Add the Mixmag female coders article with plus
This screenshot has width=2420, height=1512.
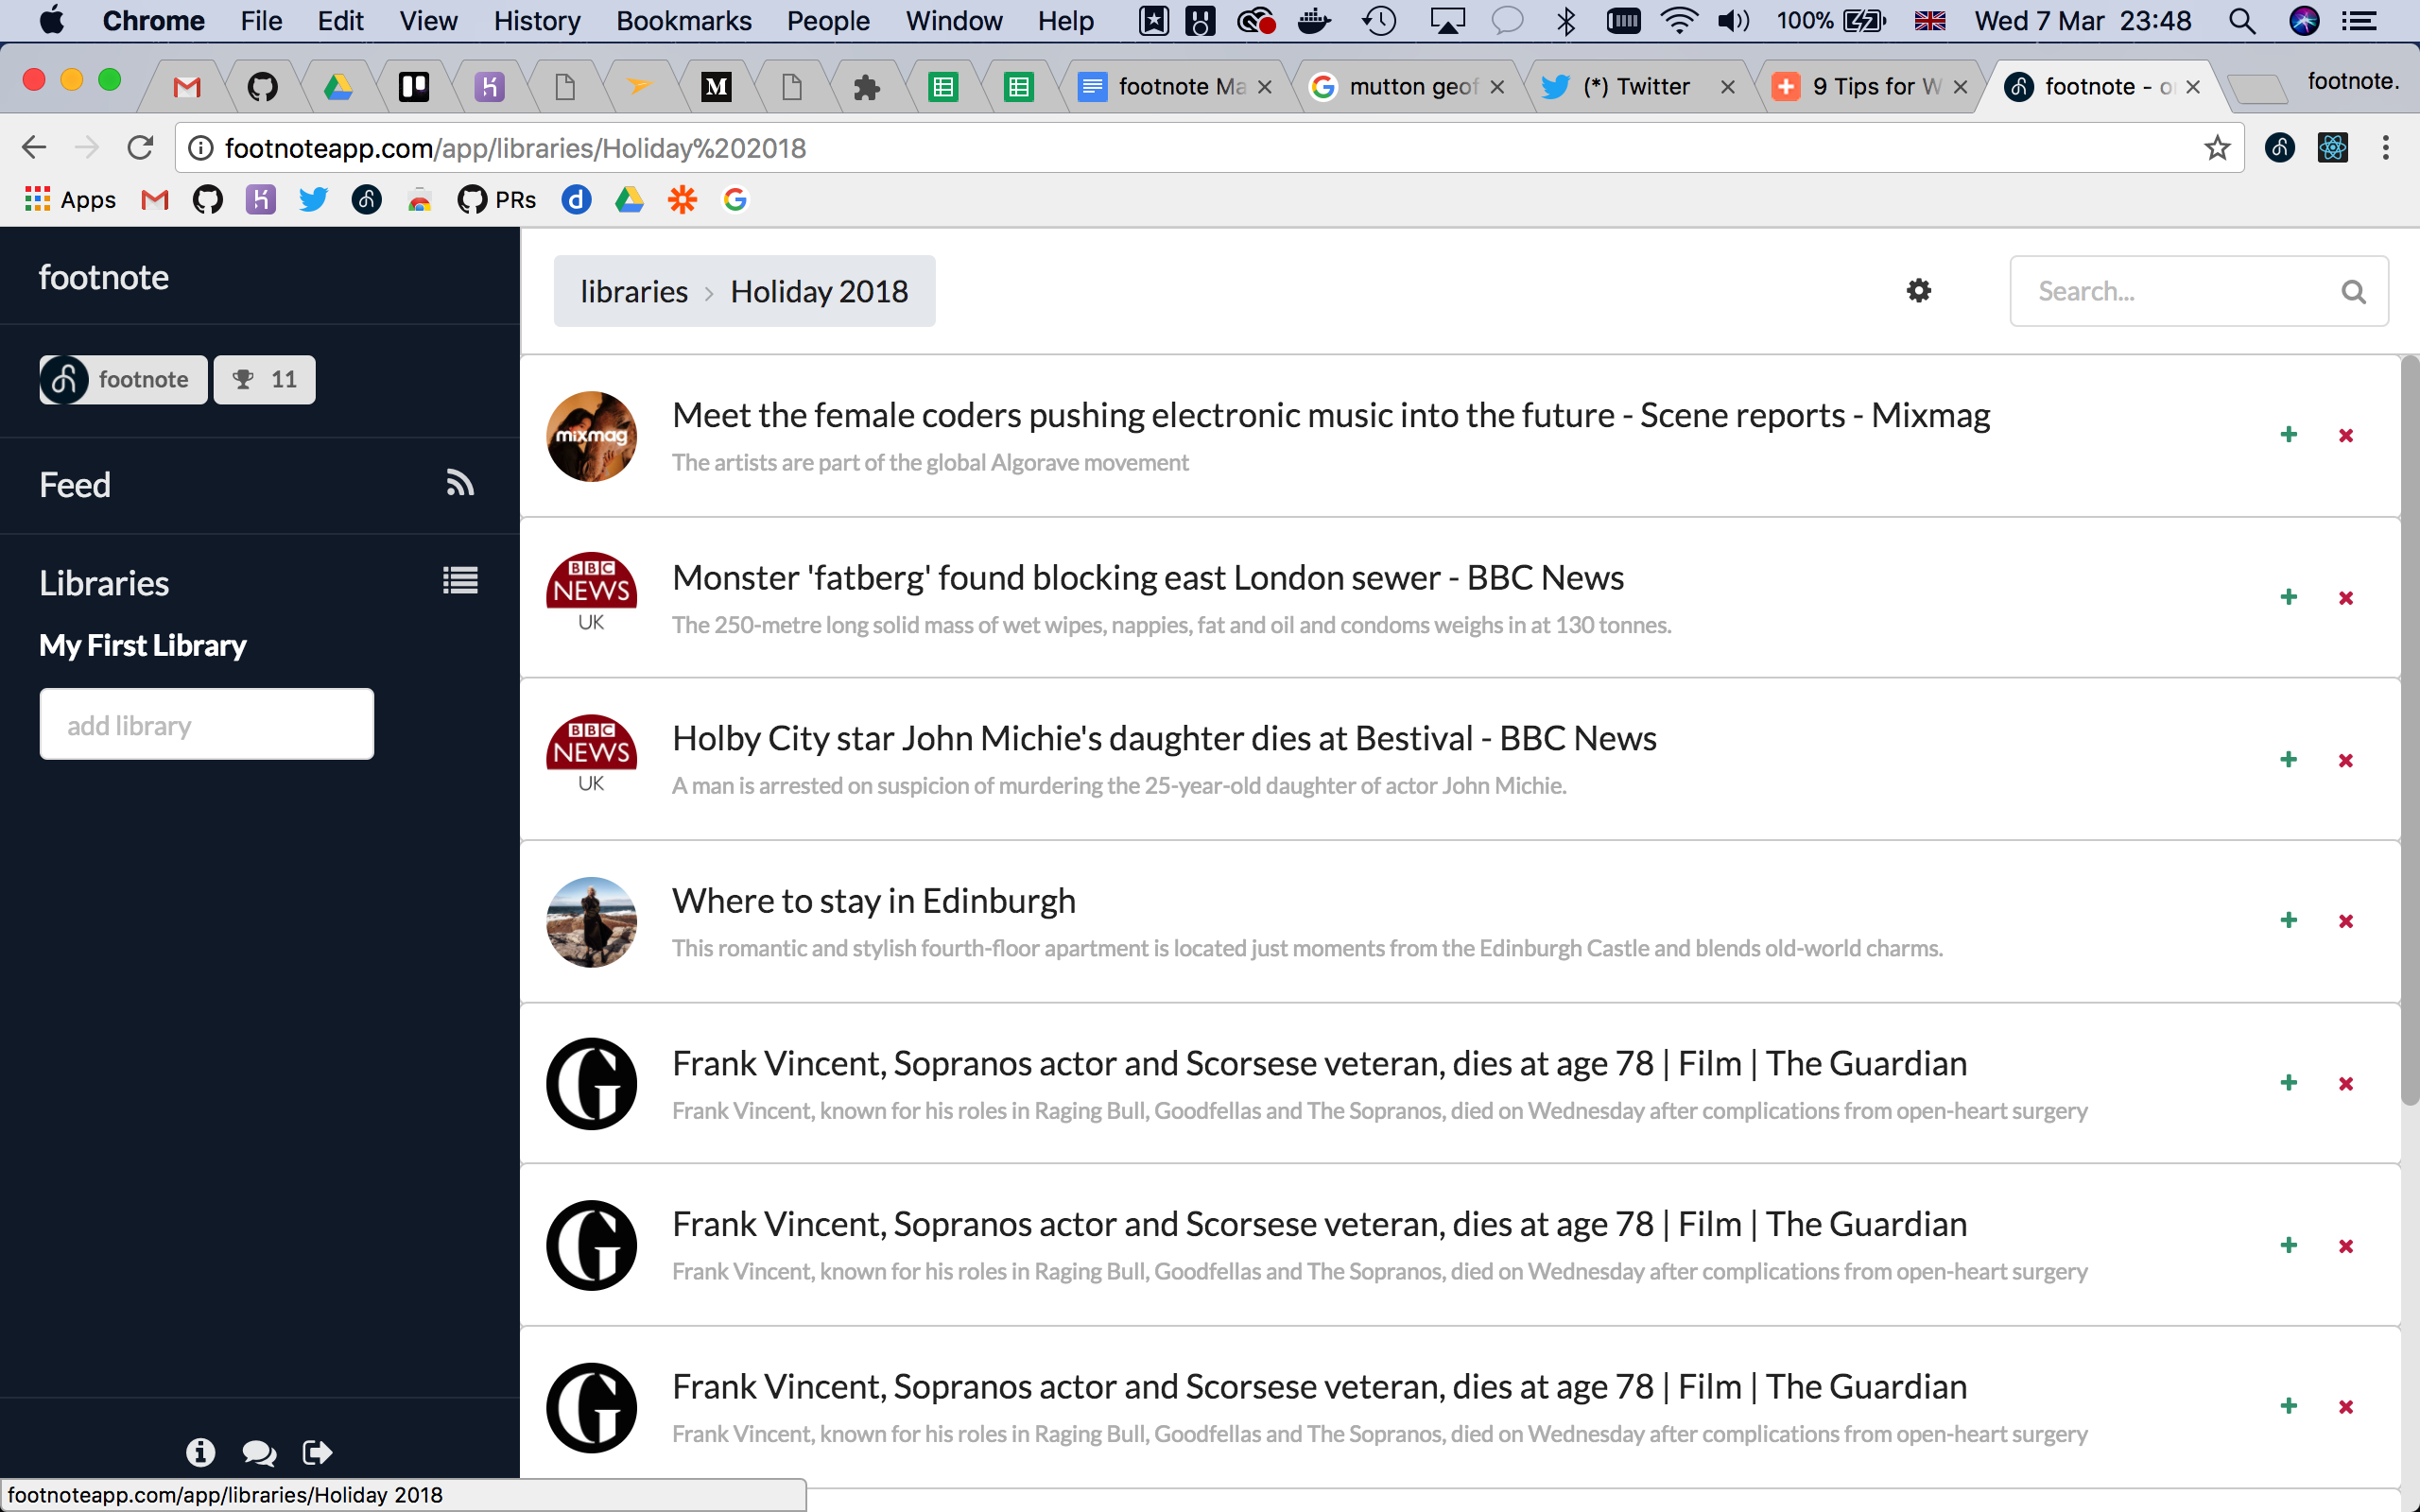point(2288,434)
